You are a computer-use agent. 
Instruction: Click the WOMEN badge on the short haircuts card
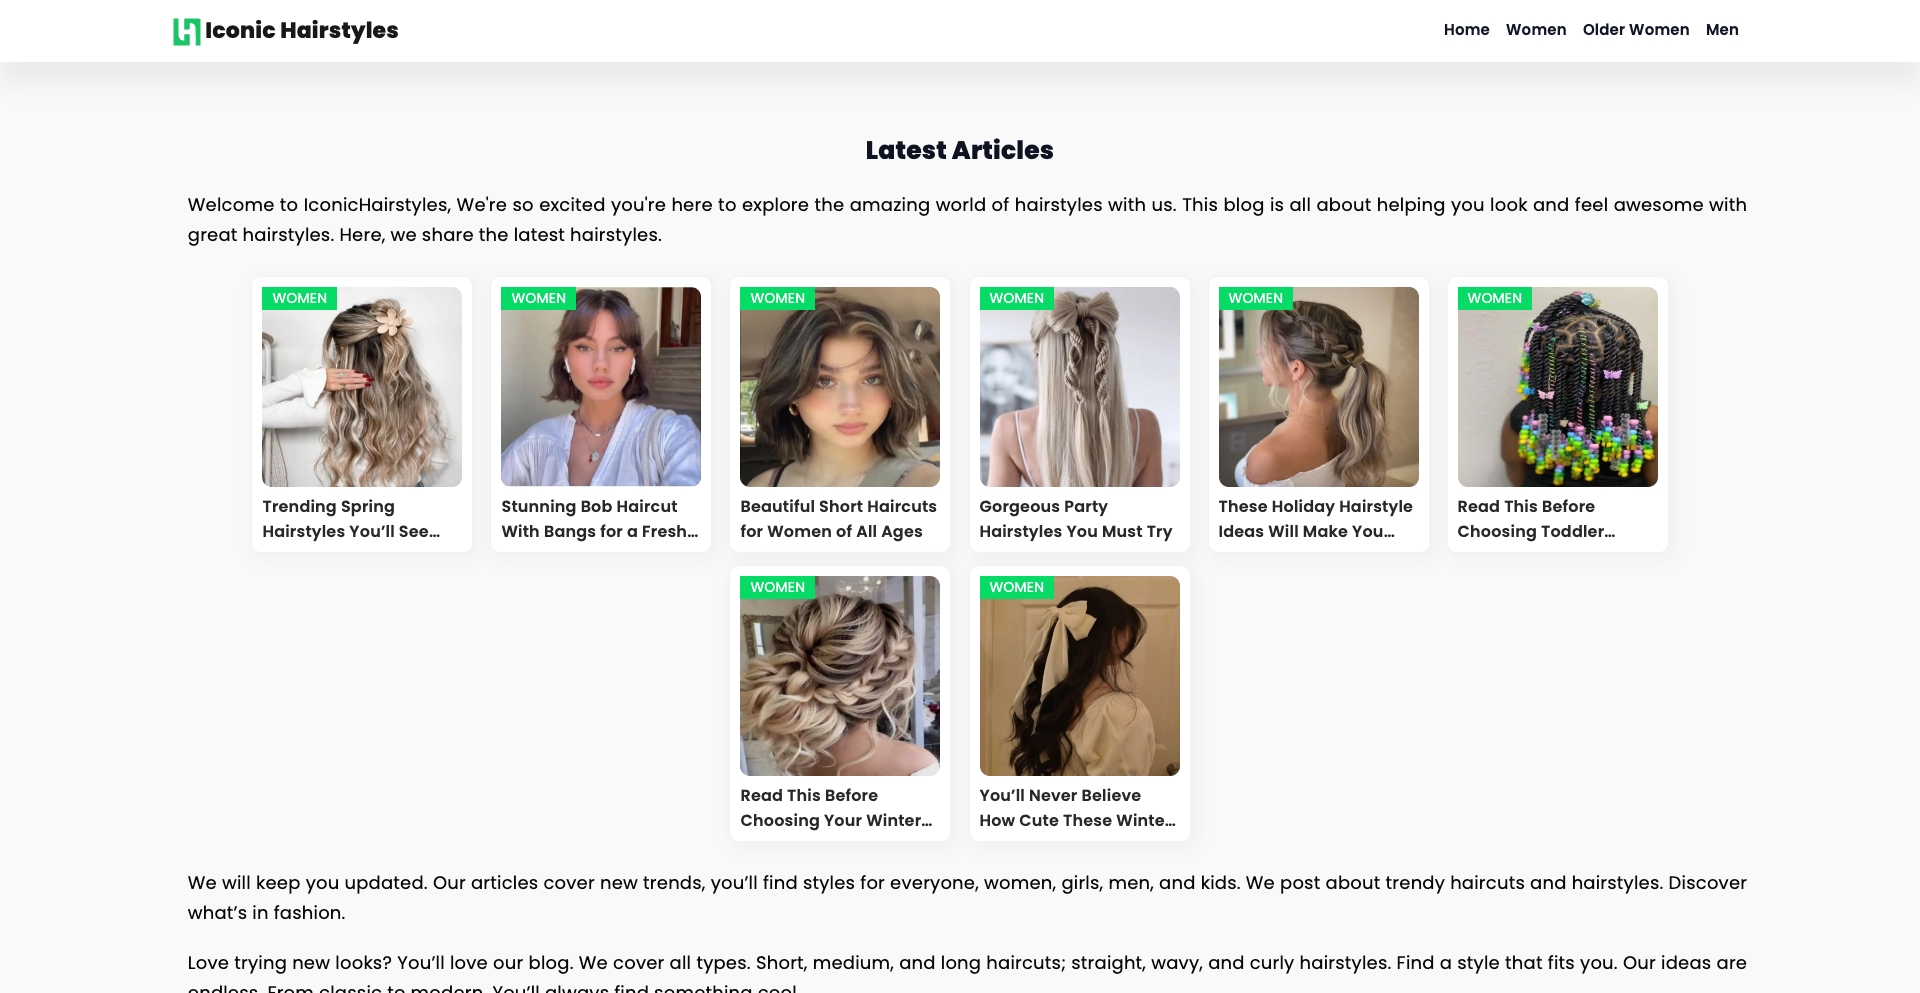click(777, 298)
